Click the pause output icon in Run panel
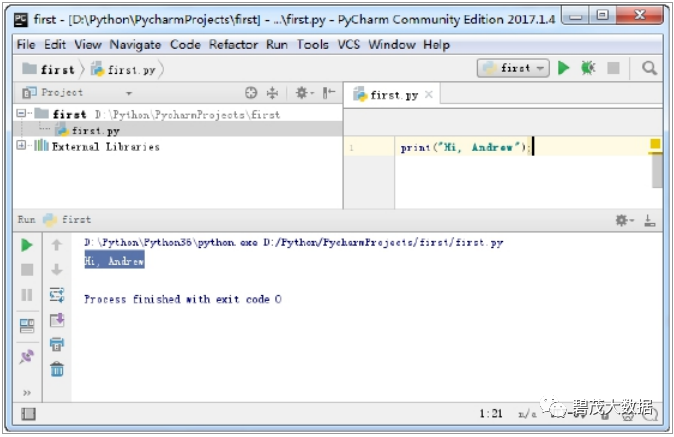The width and height of the screenshot is (674, 437). click(27, 295)
